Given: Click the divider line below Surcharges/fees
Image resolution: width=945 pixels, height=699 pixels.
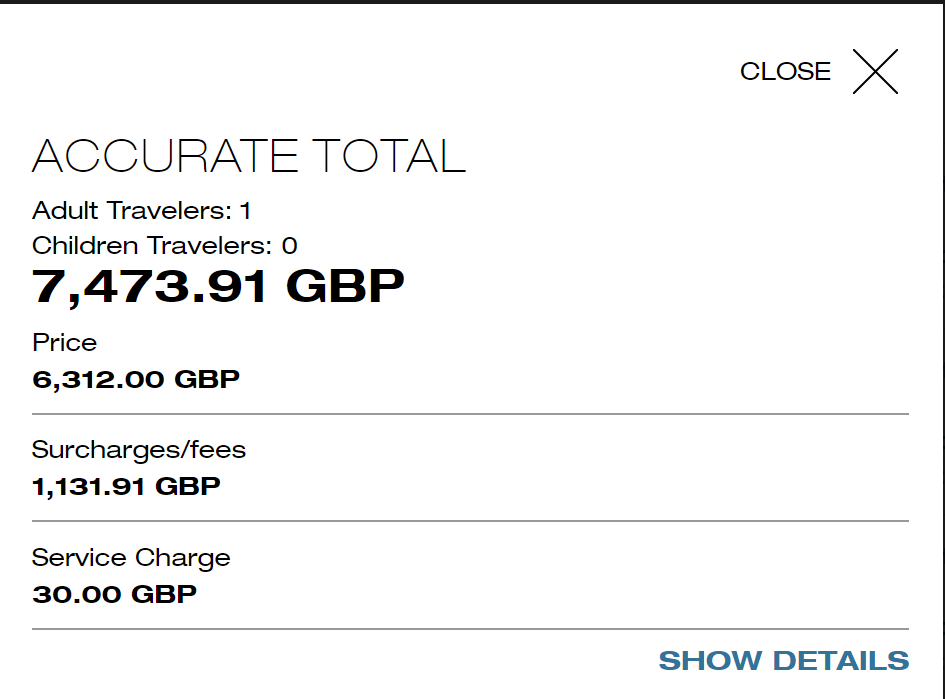Looking at the screenshot, I should pos(470,521).
